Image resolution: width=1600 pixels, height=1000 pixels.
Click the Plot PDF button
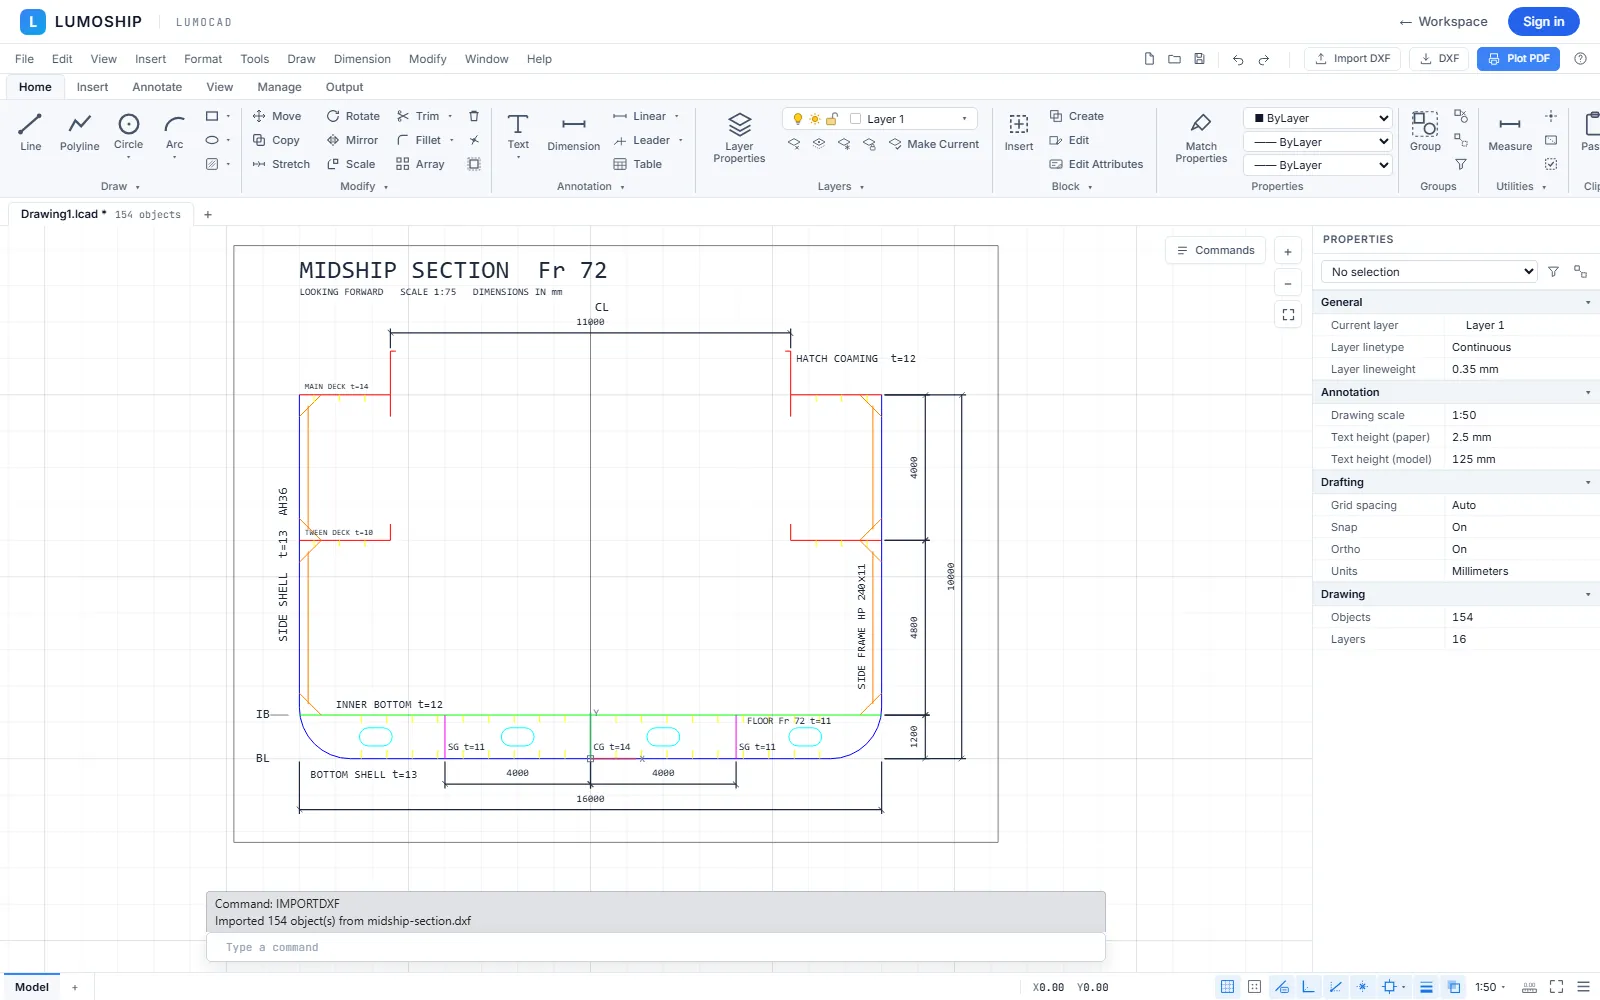[1518, 59]
